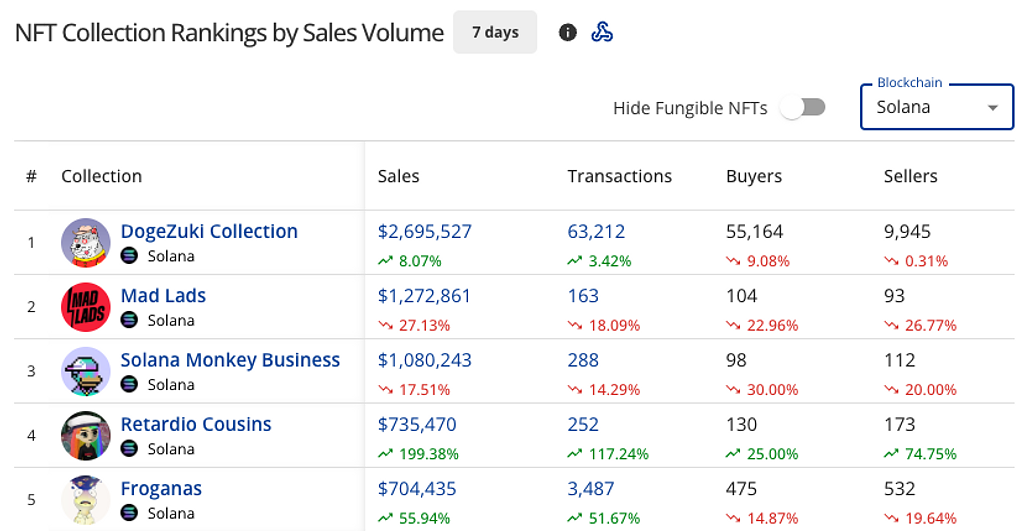Click the Froganas frog avatar
Image resolution: width=1024 pixels, height=531 pixels.
[x=86, y=500]
